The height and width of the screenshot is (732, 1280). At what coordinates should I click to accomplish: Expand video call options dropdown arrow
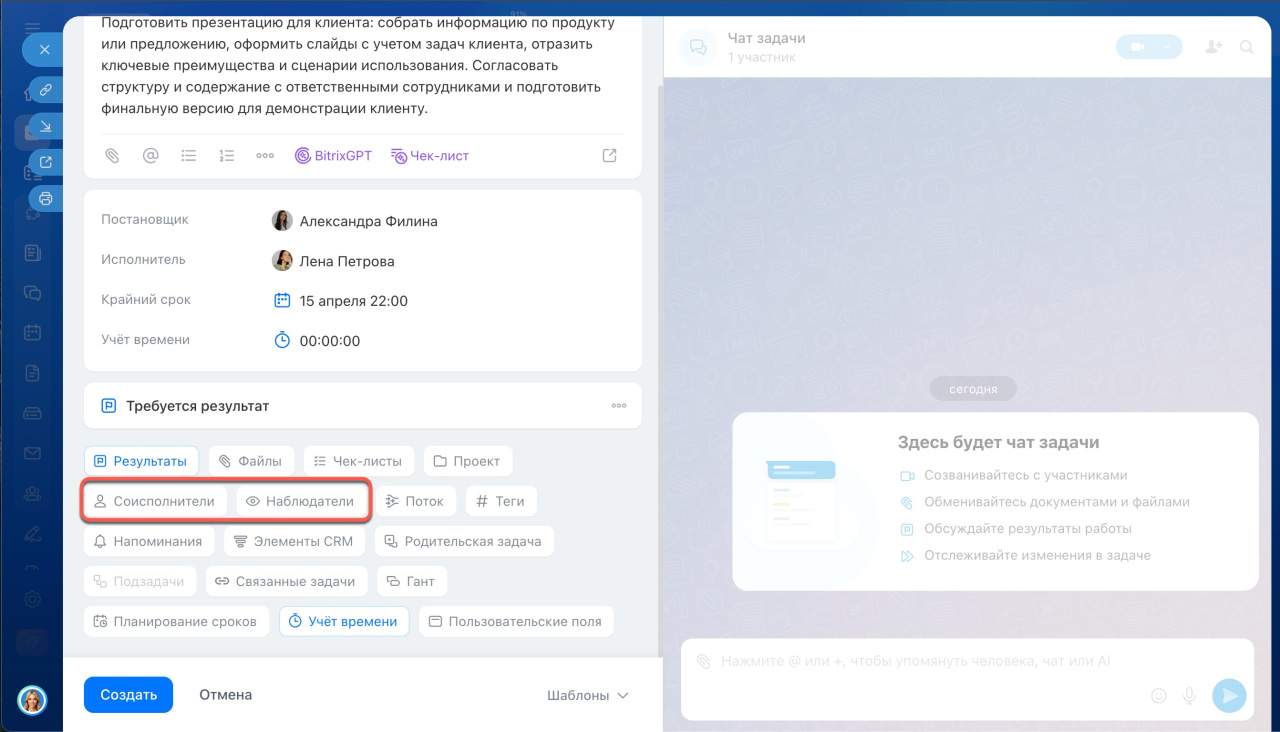tap(1166, 47)
